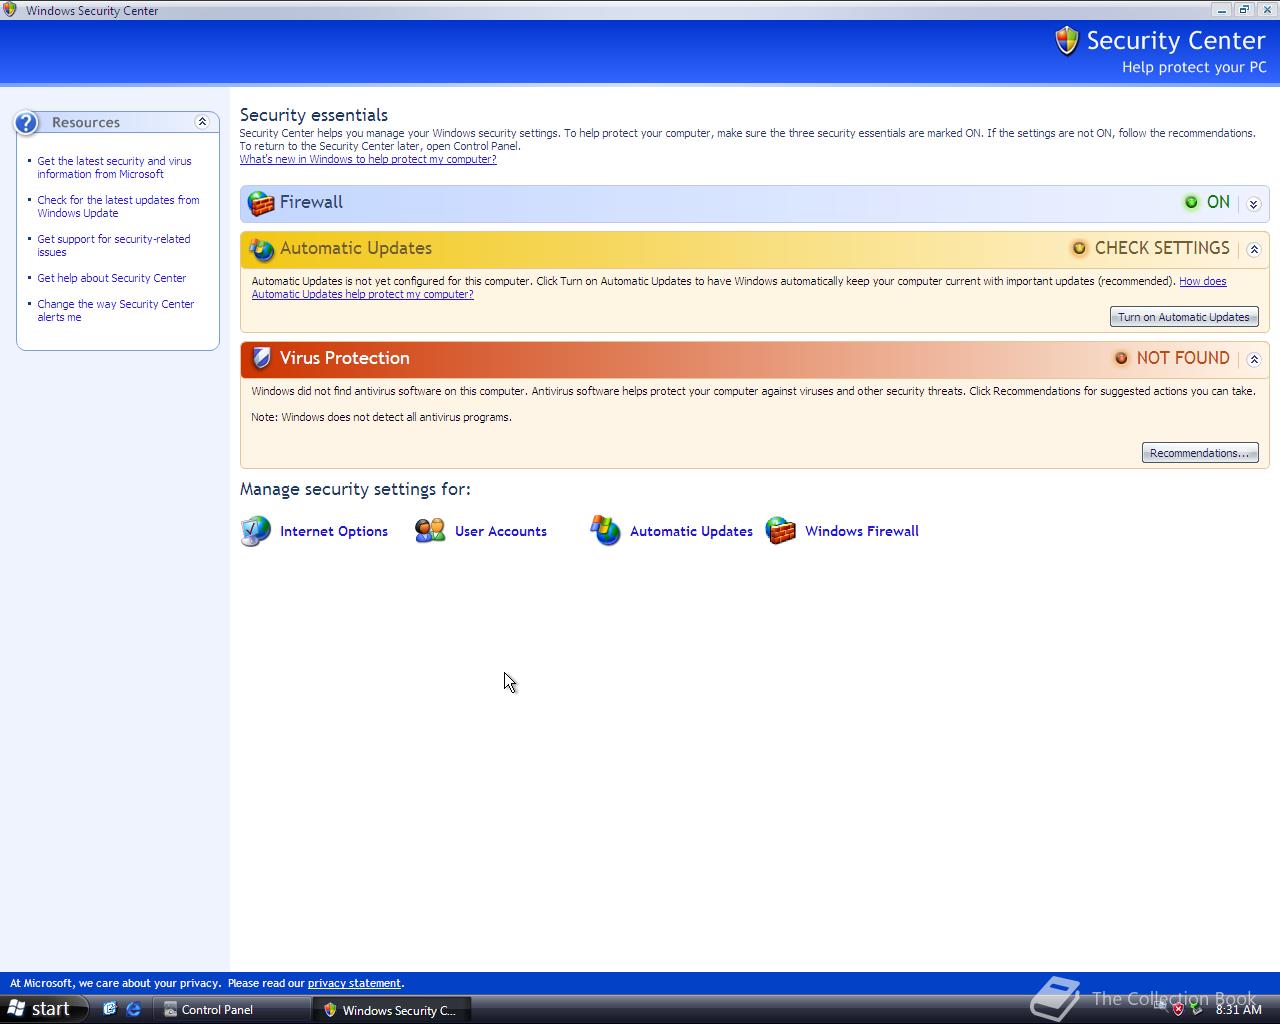
Task: Open the Recommendations dialog
Action: pyautogui.click(x=1200, y=453)
